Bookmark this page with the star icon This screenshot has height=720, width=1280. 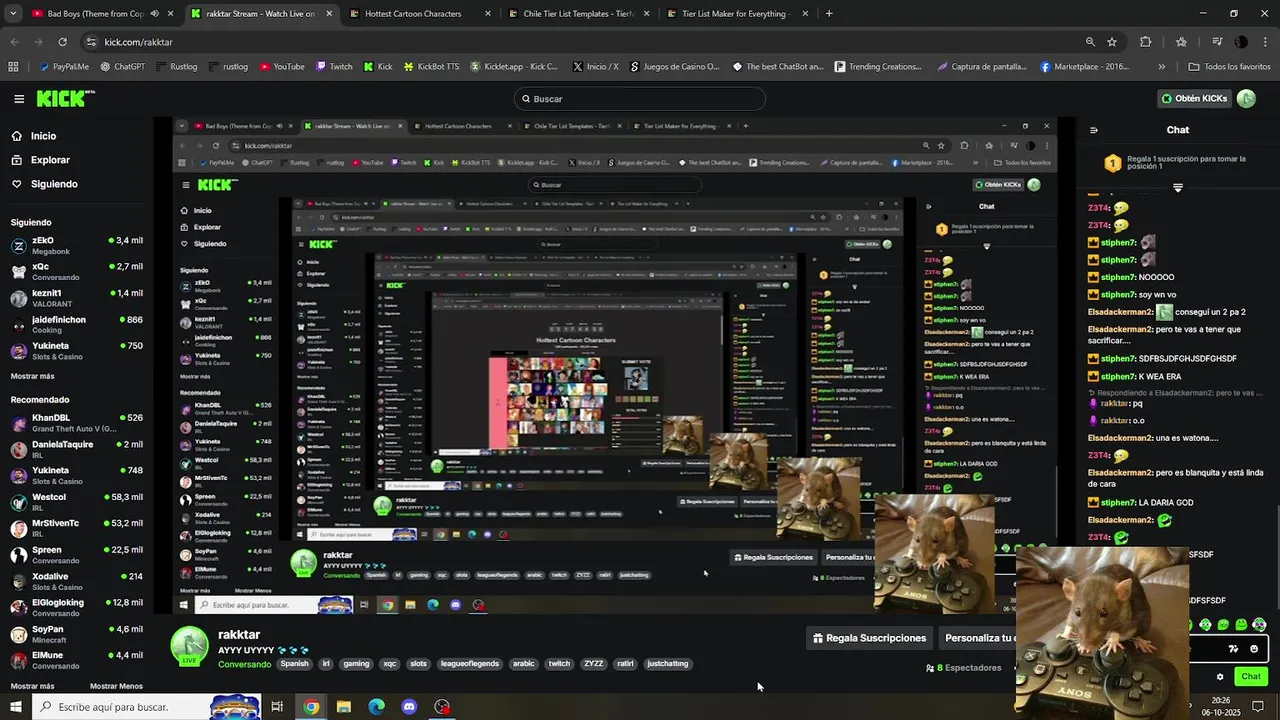(1112, 42)
